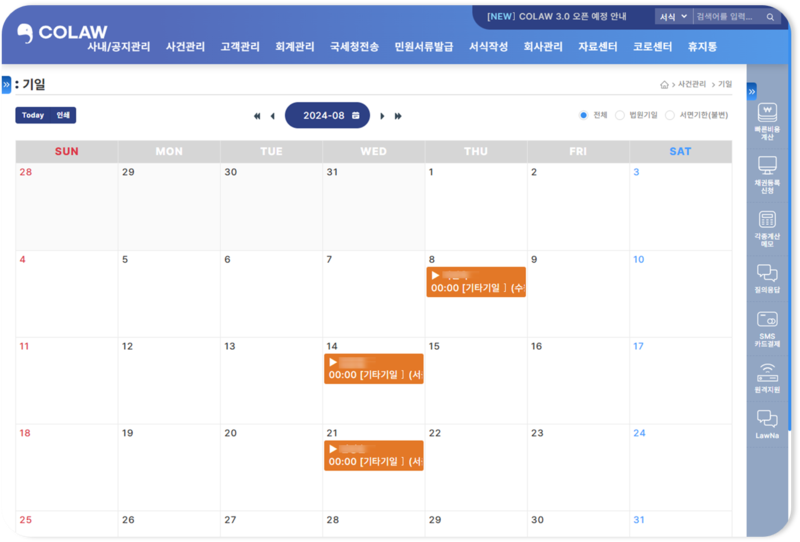Go to previous month arrow
Screen dimensions: 800x542
273,116
